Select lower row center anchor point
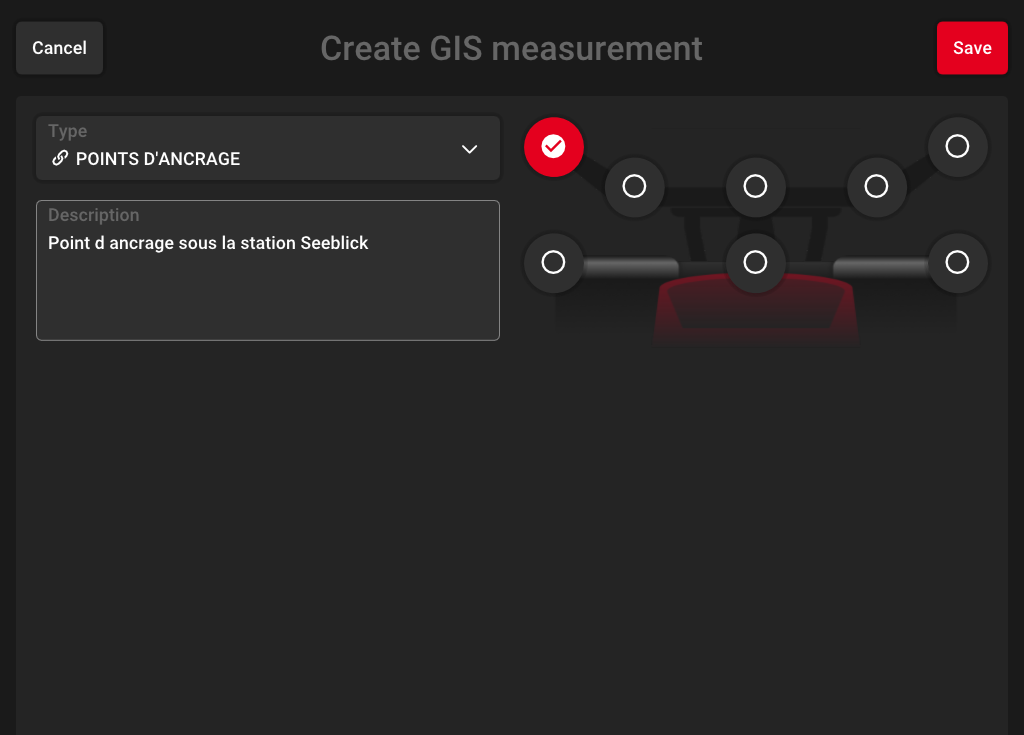This screenshot has height=735, width=1024. (x=755, y=263)
